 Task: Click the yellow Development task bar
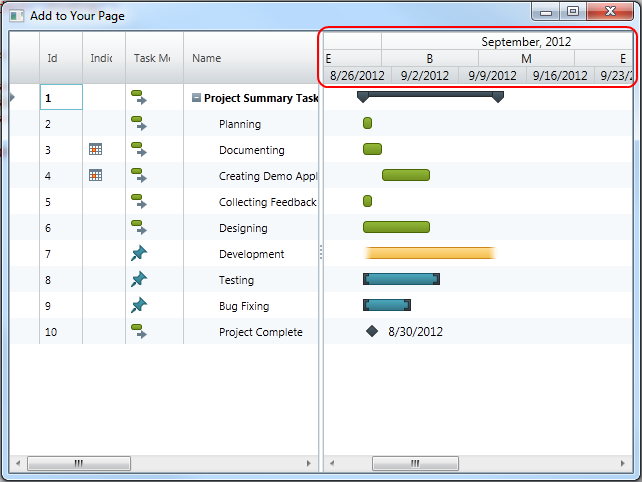pos(430,254)
